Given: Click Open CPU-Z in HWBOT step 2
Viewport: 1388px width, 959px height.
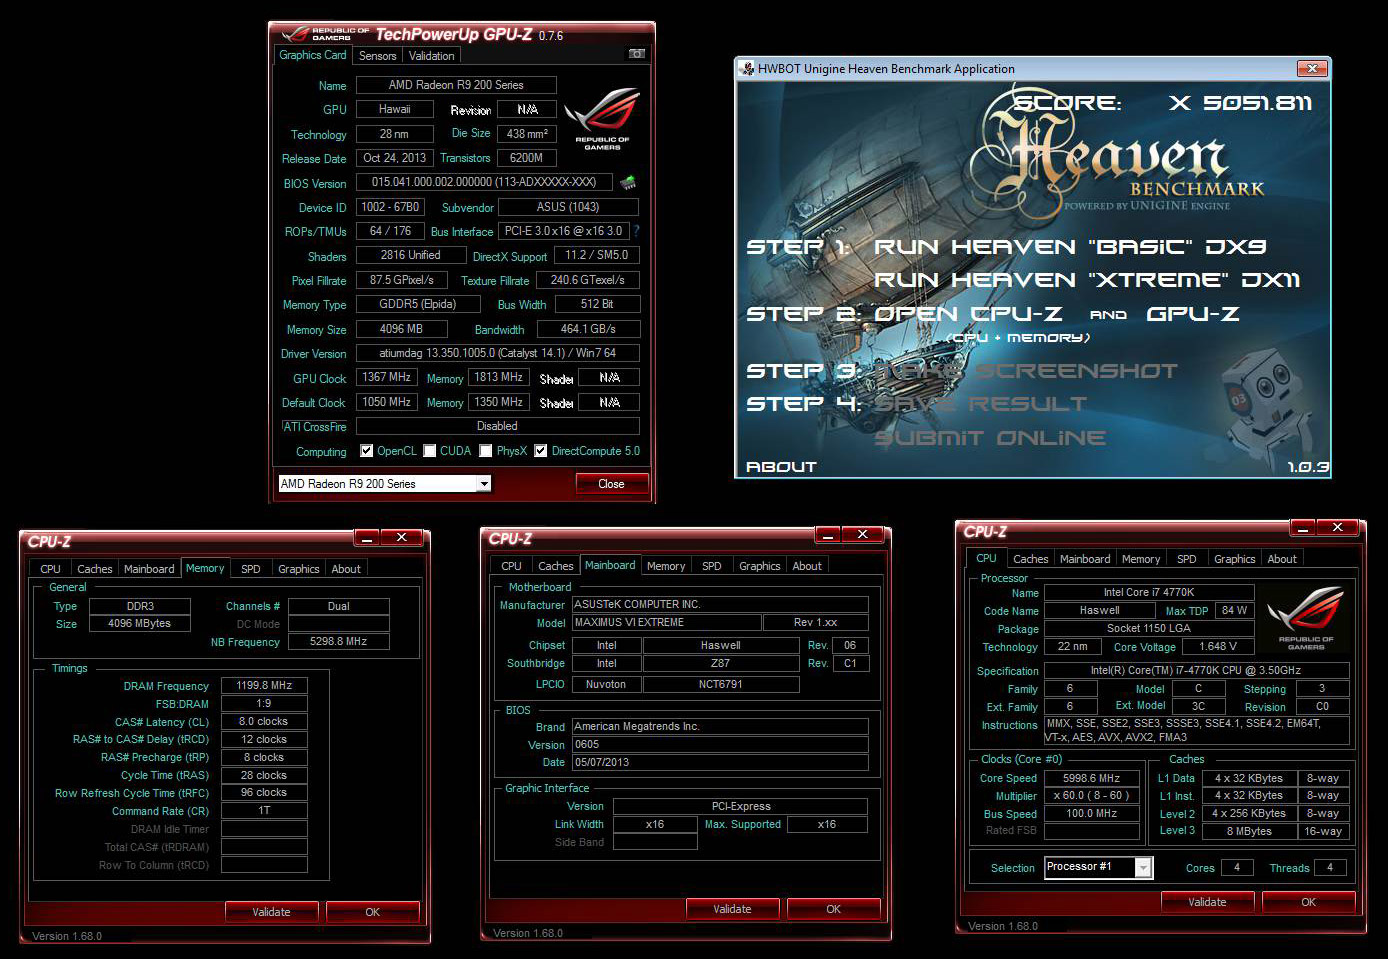Looking at the screenshot, I should (968, 314).
